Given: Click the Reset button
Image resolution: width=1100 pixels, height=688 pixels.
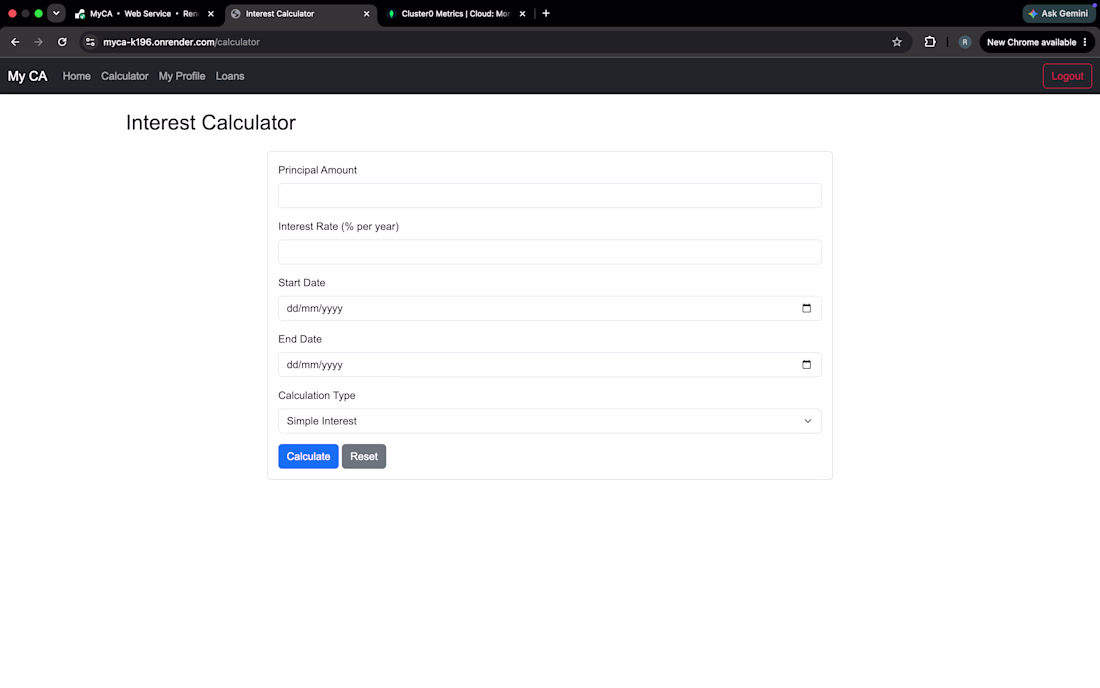Looking at the screenshot, I should click(x=363, y=457).
